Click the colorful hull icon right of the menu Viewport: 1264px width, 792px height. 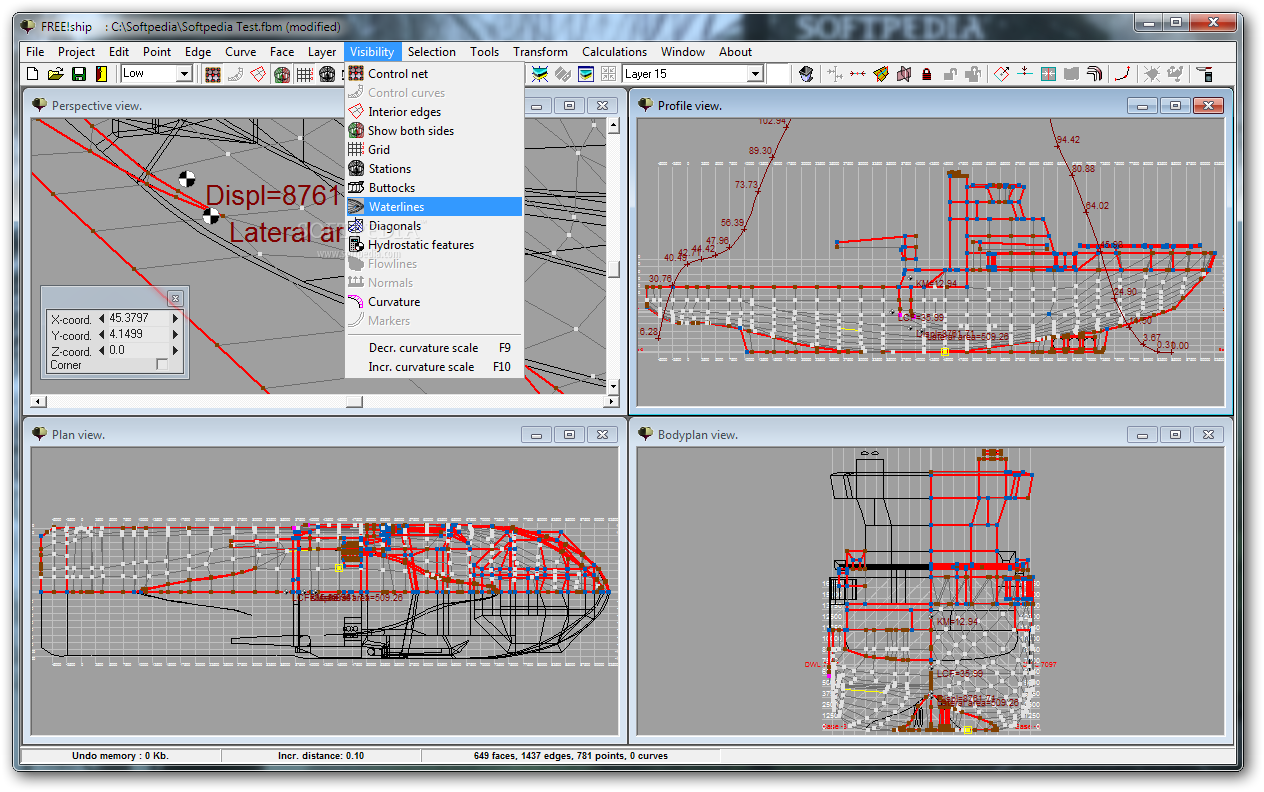pos(540,74)
